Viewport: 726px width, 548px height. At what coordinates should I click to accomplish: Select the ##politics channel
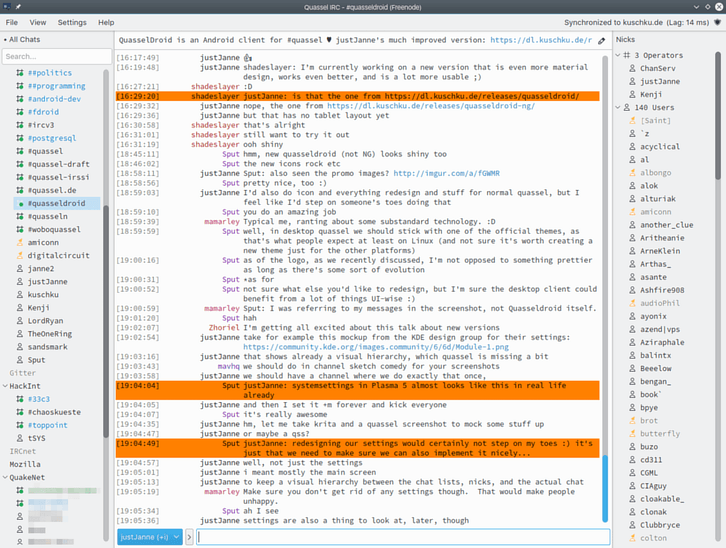point(50,73)
